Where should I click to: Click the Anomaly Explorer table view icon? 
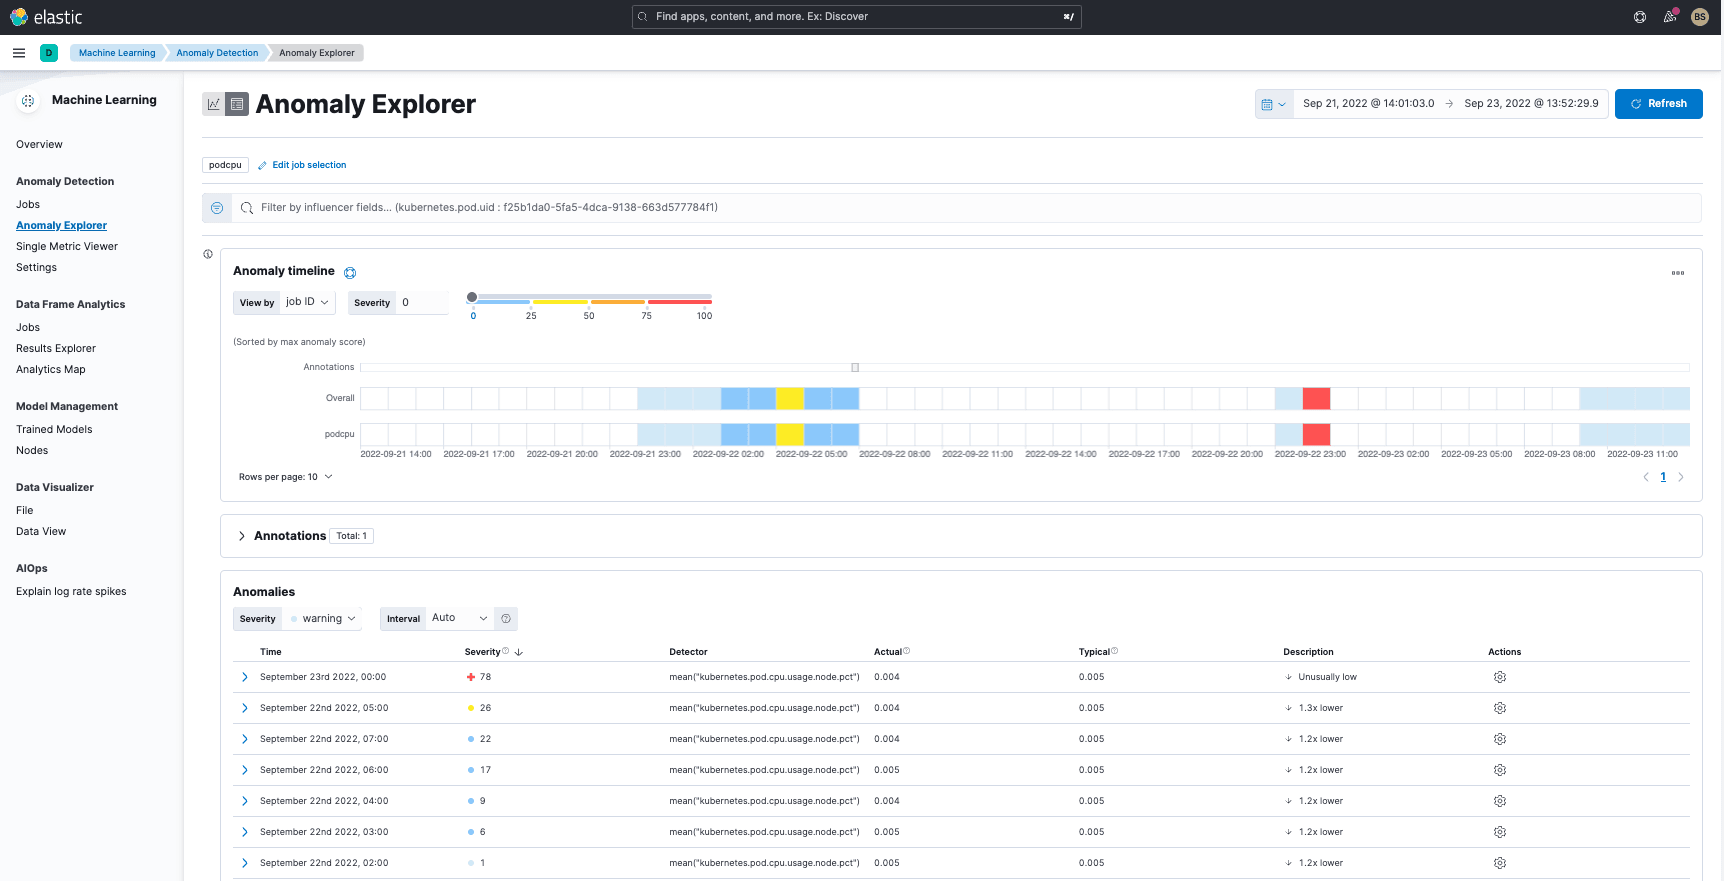[x=237, y=104]
